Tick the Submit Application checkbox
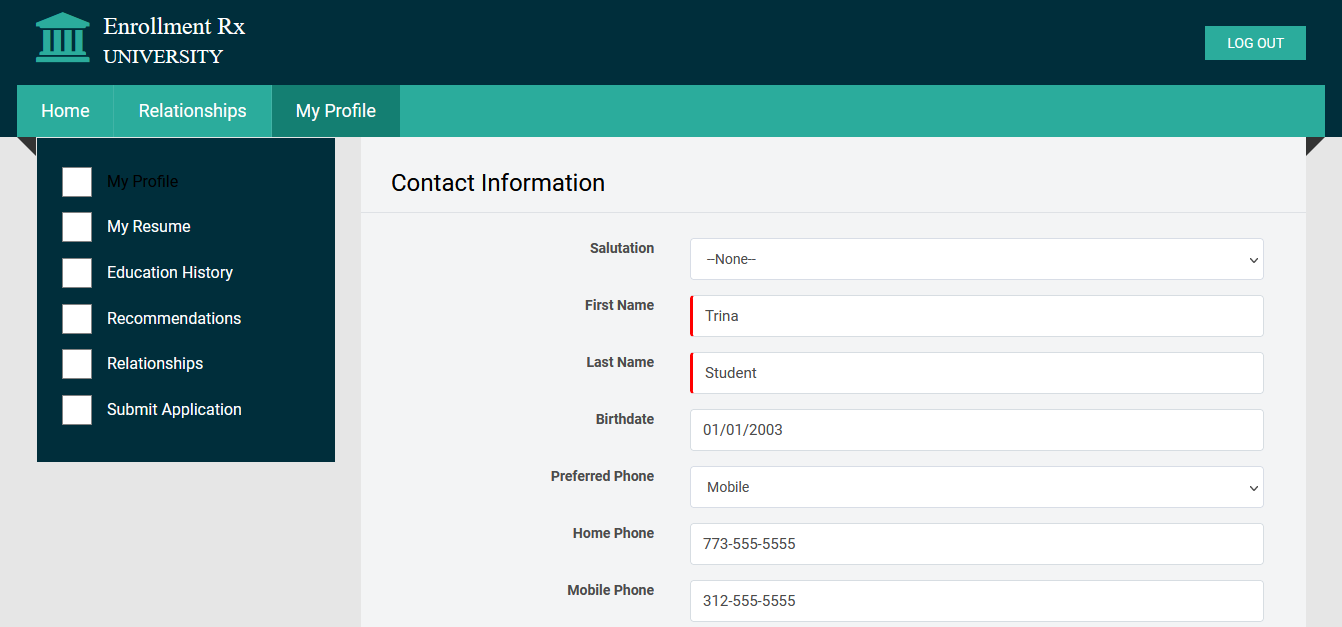The width and height of the screenshot is (1342, 627). [x=77, y=410]
